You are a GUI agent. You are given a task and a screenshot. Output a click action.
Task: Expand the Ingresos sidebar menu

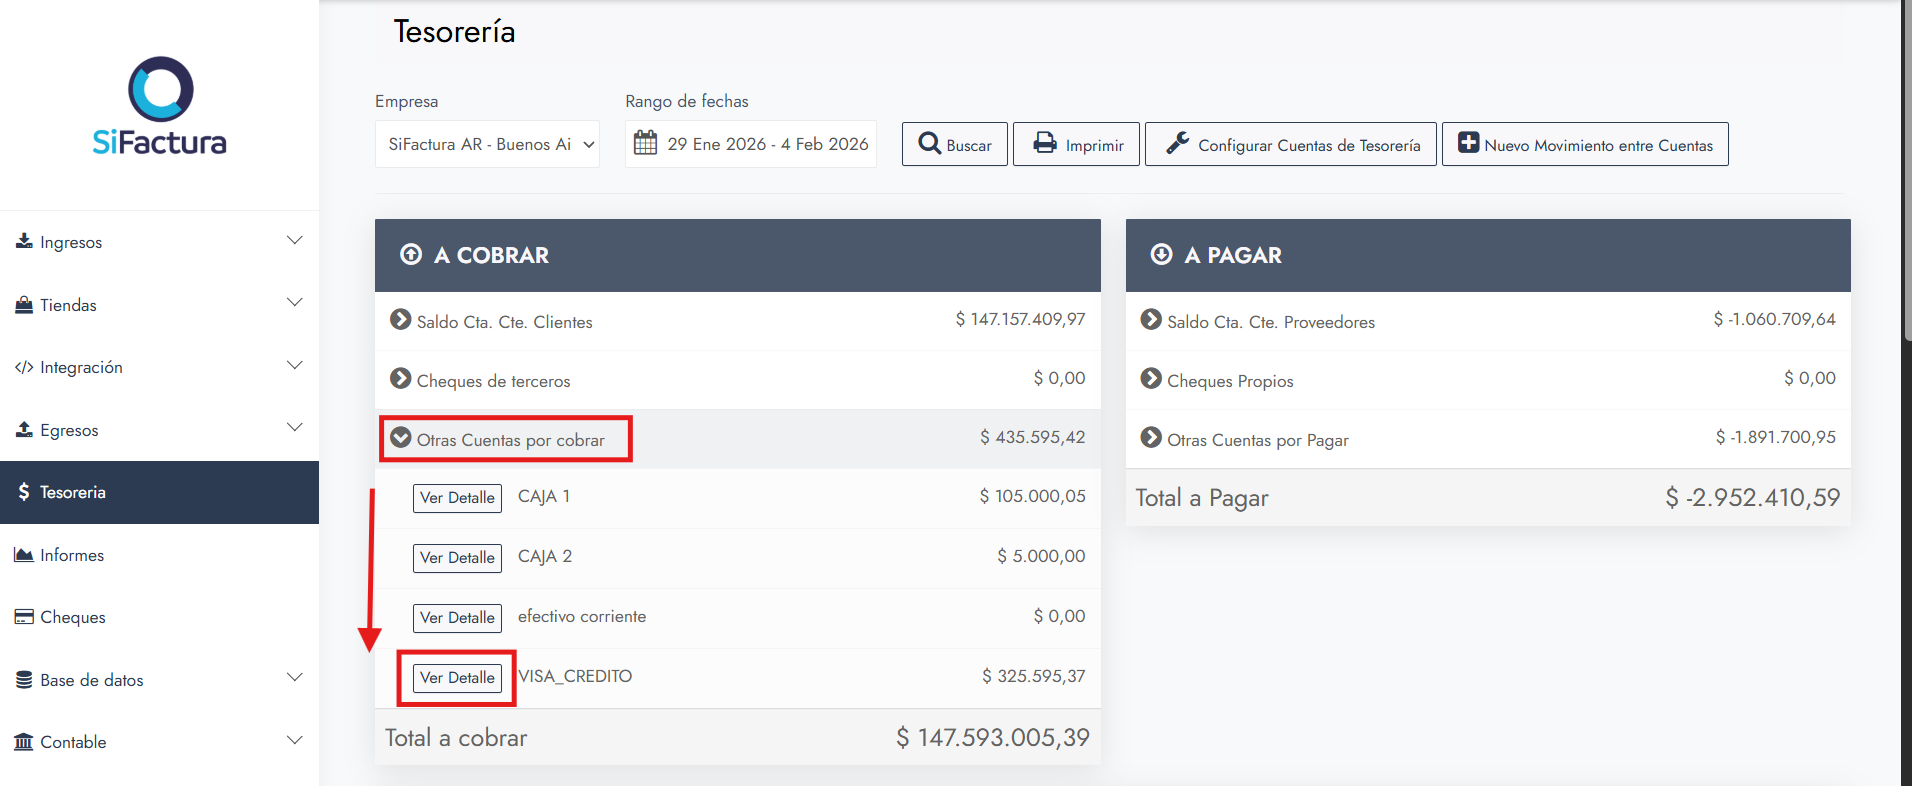tap(159, 242)
